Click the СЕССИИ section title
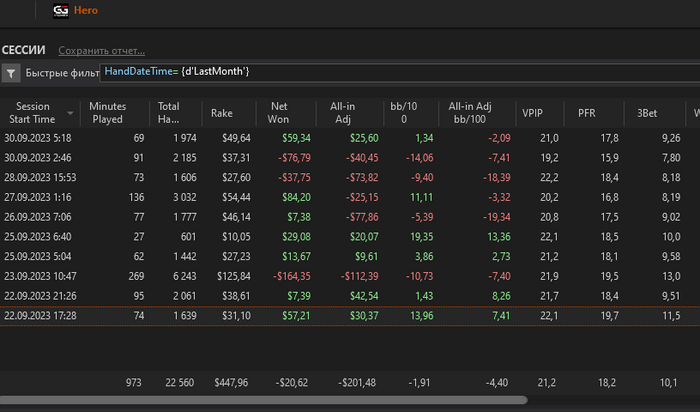This screenshot has height=412, width=700. coord(24,49)
